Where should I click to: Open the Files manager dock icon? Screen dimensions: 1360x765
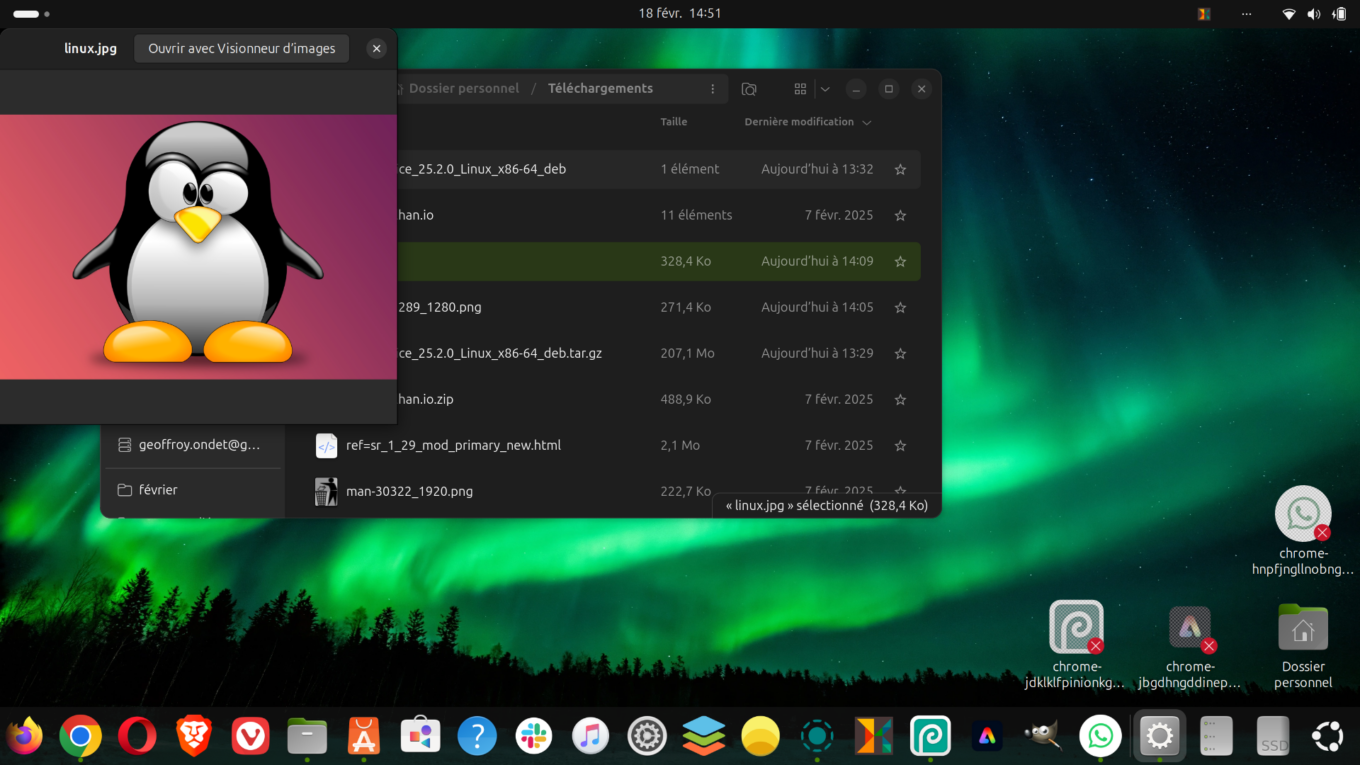coord(307,737)
